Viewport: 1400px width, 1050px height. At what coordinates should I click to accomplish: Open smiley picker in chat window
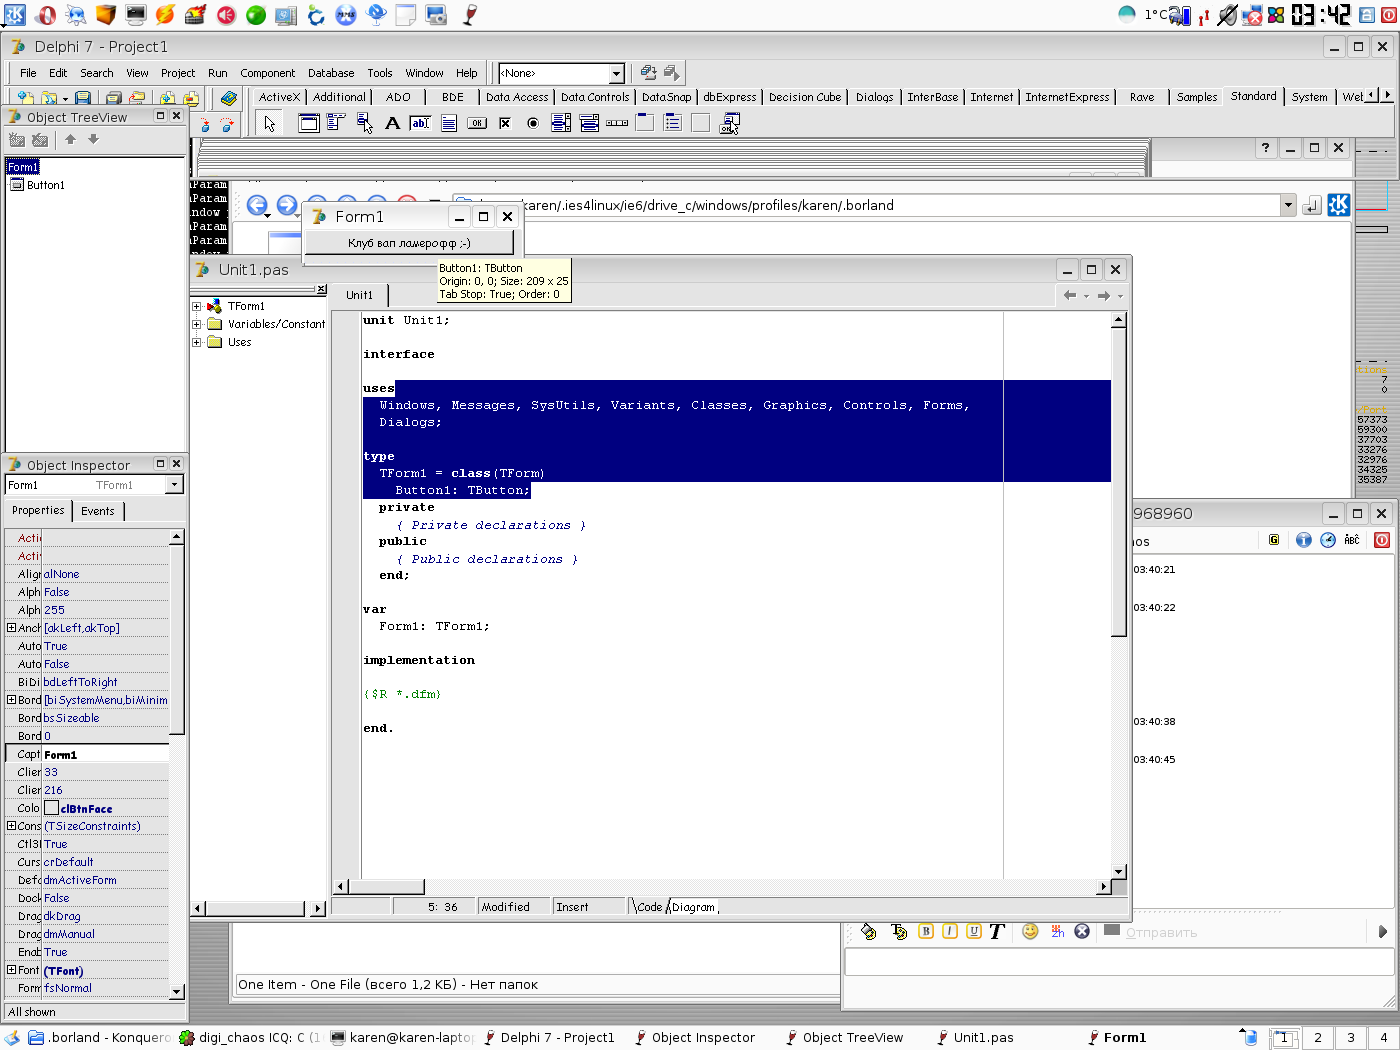(x=1030, y=931)
